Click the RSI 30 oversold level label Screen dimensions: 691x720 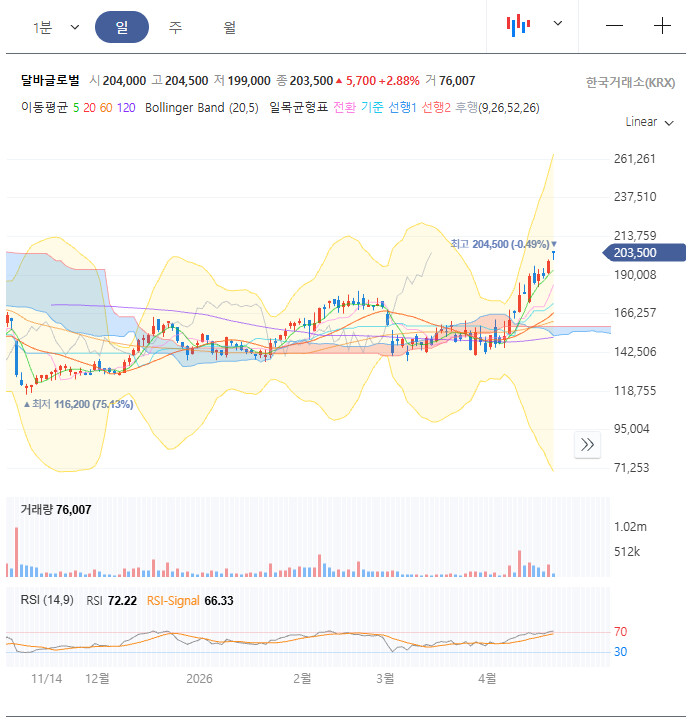click(x=620, y=652)
